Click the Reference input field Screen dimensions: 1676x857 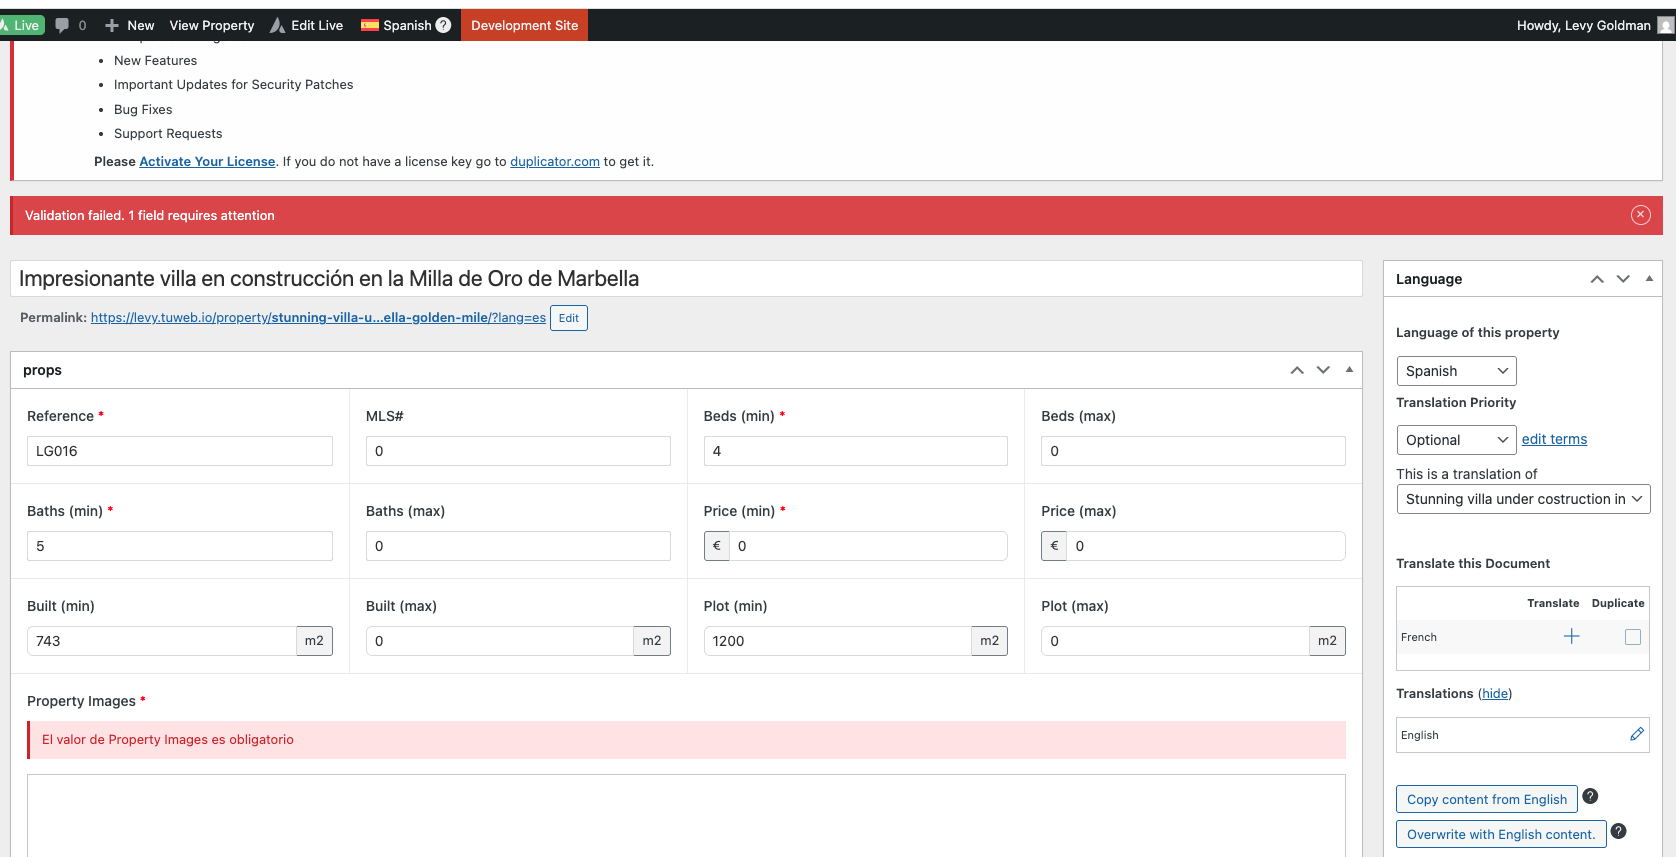pos(180,451)
